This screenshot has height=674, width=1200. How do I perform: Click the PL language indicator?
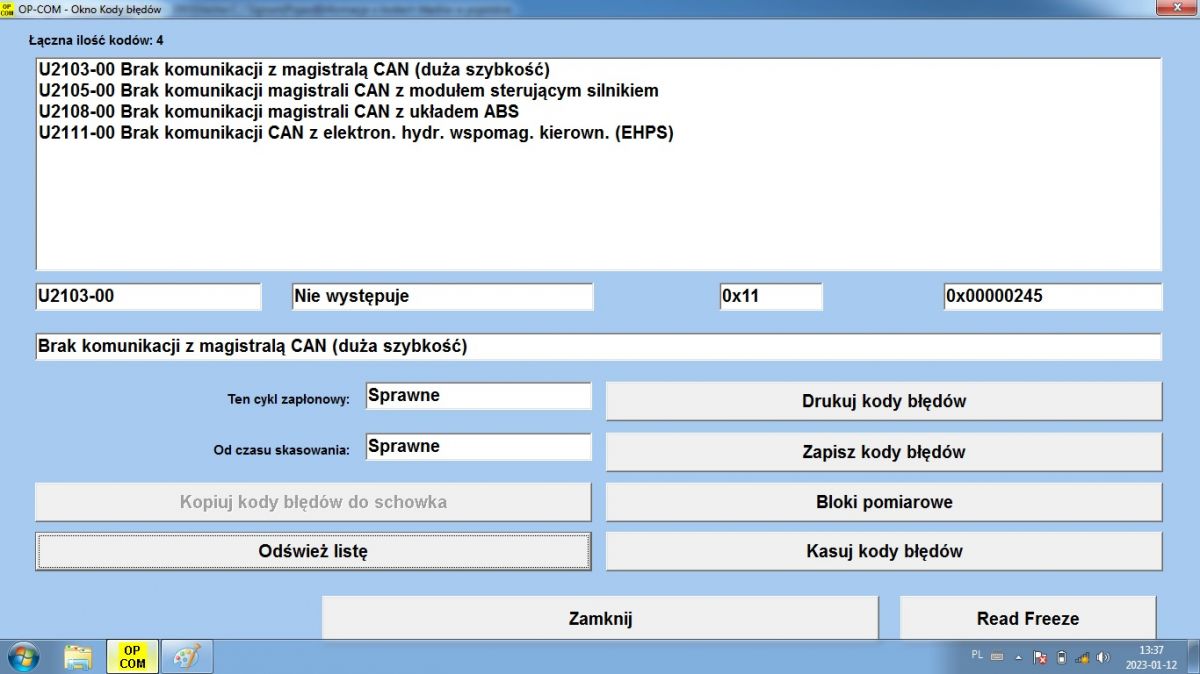[977, 655]
